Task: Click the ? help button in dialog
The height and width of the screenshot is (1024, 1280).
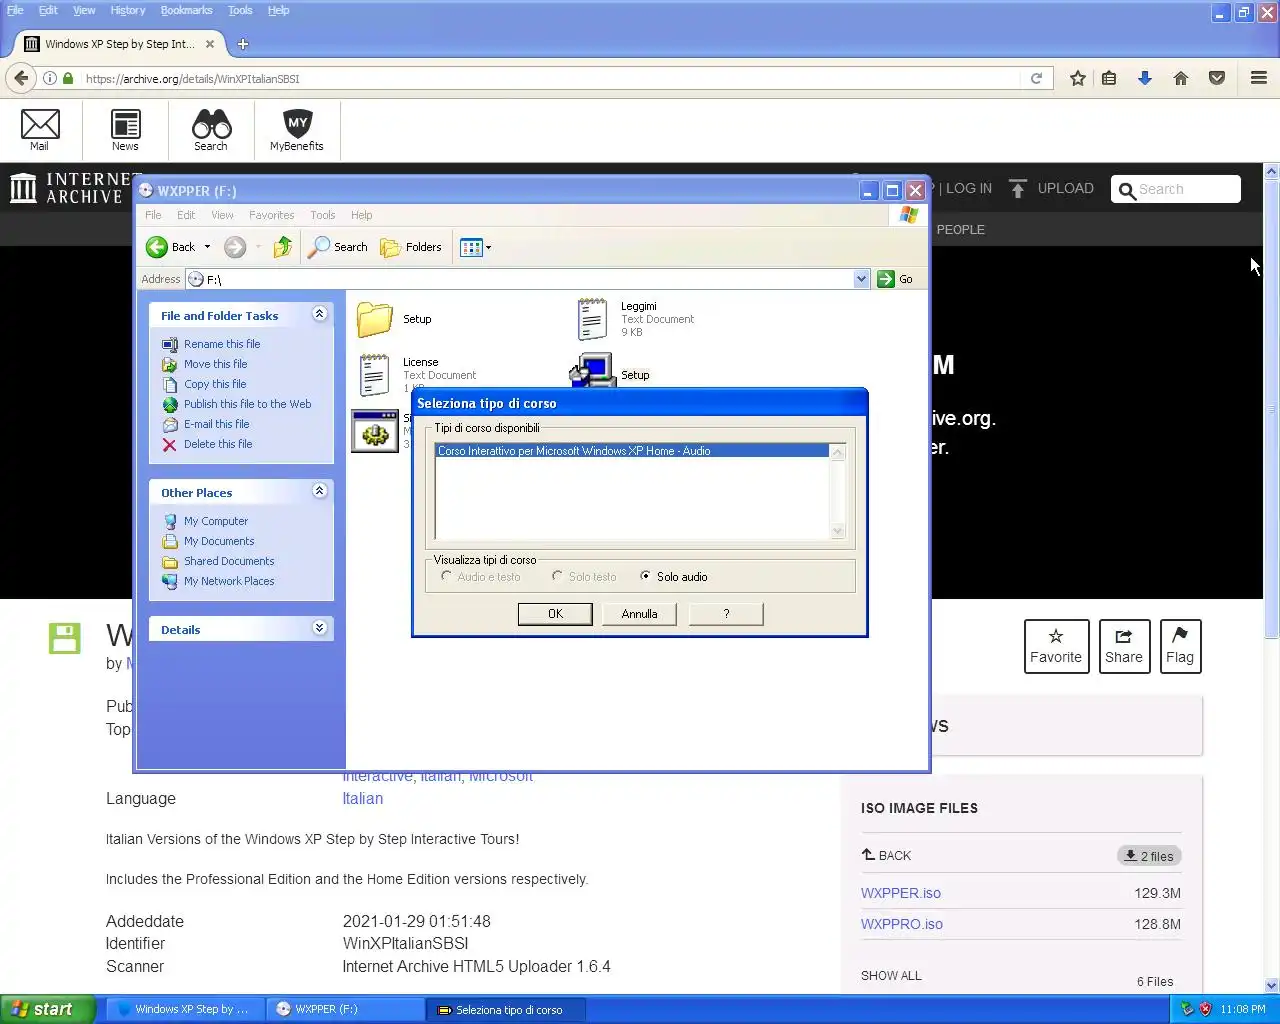Action: click(x=726, y=614)
